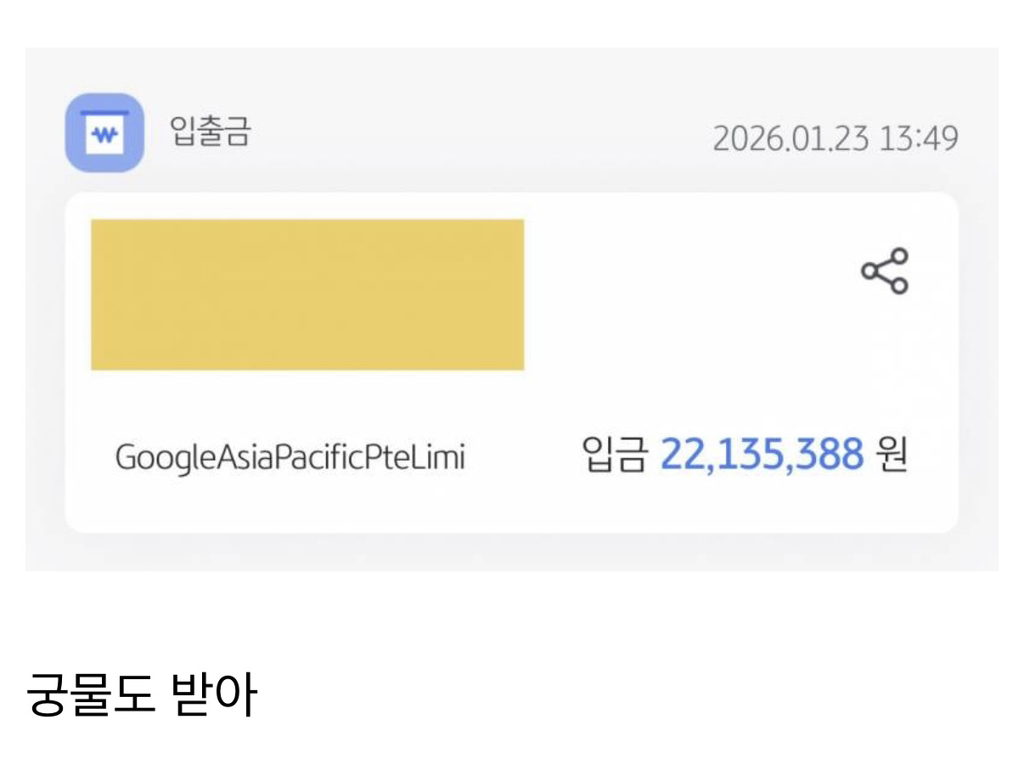This screenshot has width=1024, height=782.
Task: Click the blue amount 22,135,388
Action: pos(762,456)
